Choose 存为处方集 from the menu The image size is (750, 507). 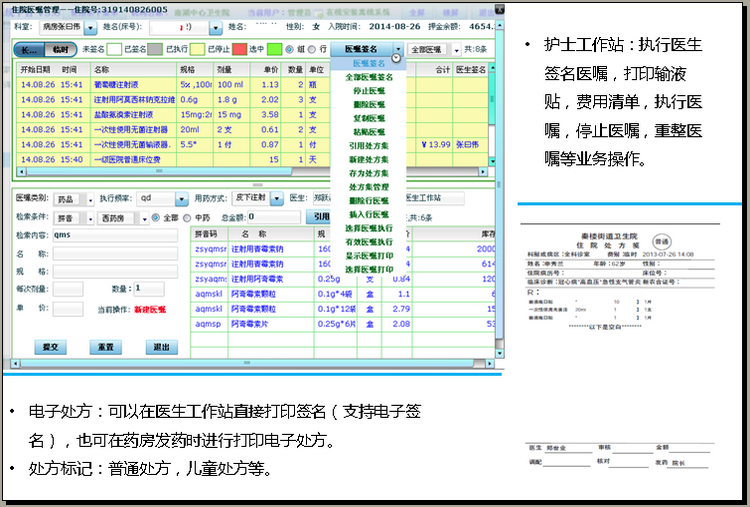[x=369, y=174]
